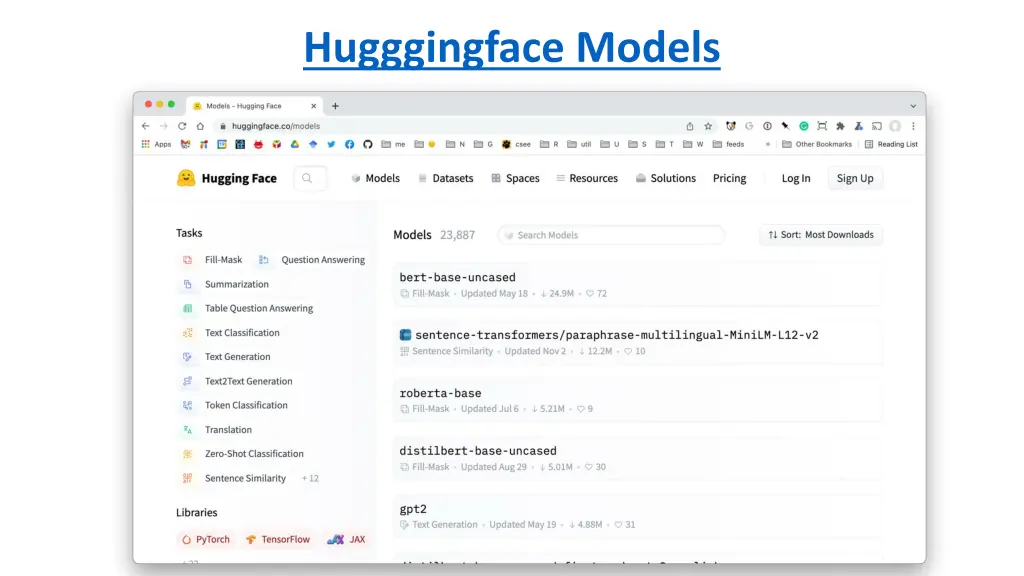The width and height of the screenshot is (1024, 576).
Task: Expand the Solutions menu
Action: pyautogui.click(x=665, y=178)
